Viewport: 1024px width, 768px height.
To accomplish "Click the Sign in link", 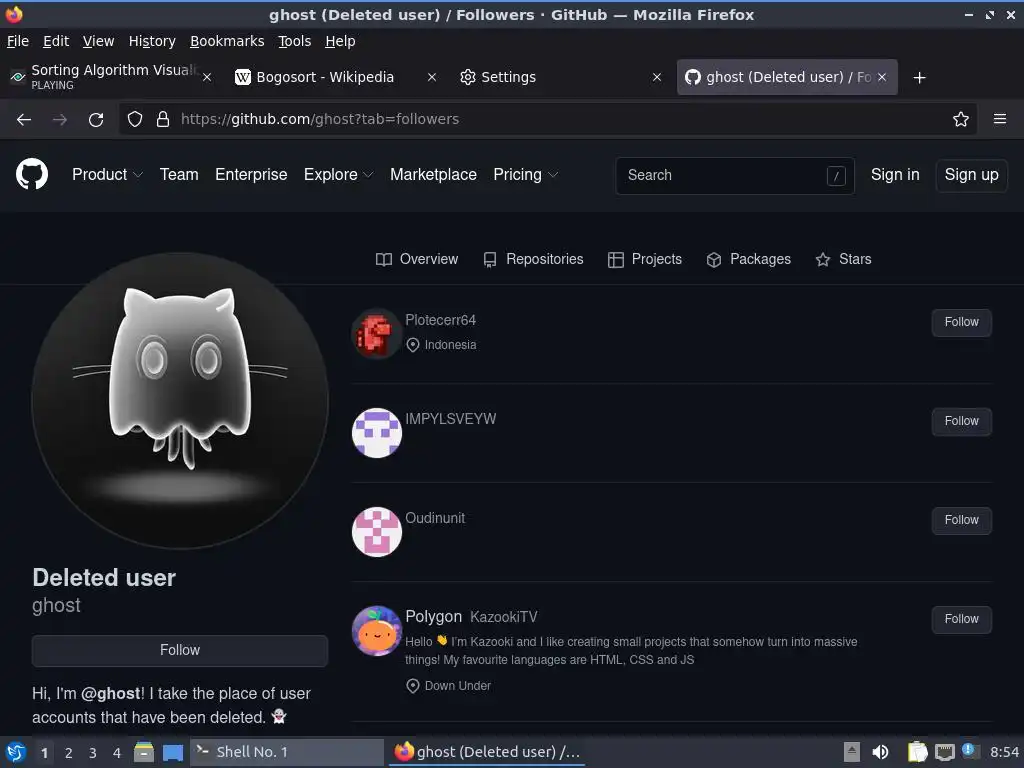I will click(895, 174).
